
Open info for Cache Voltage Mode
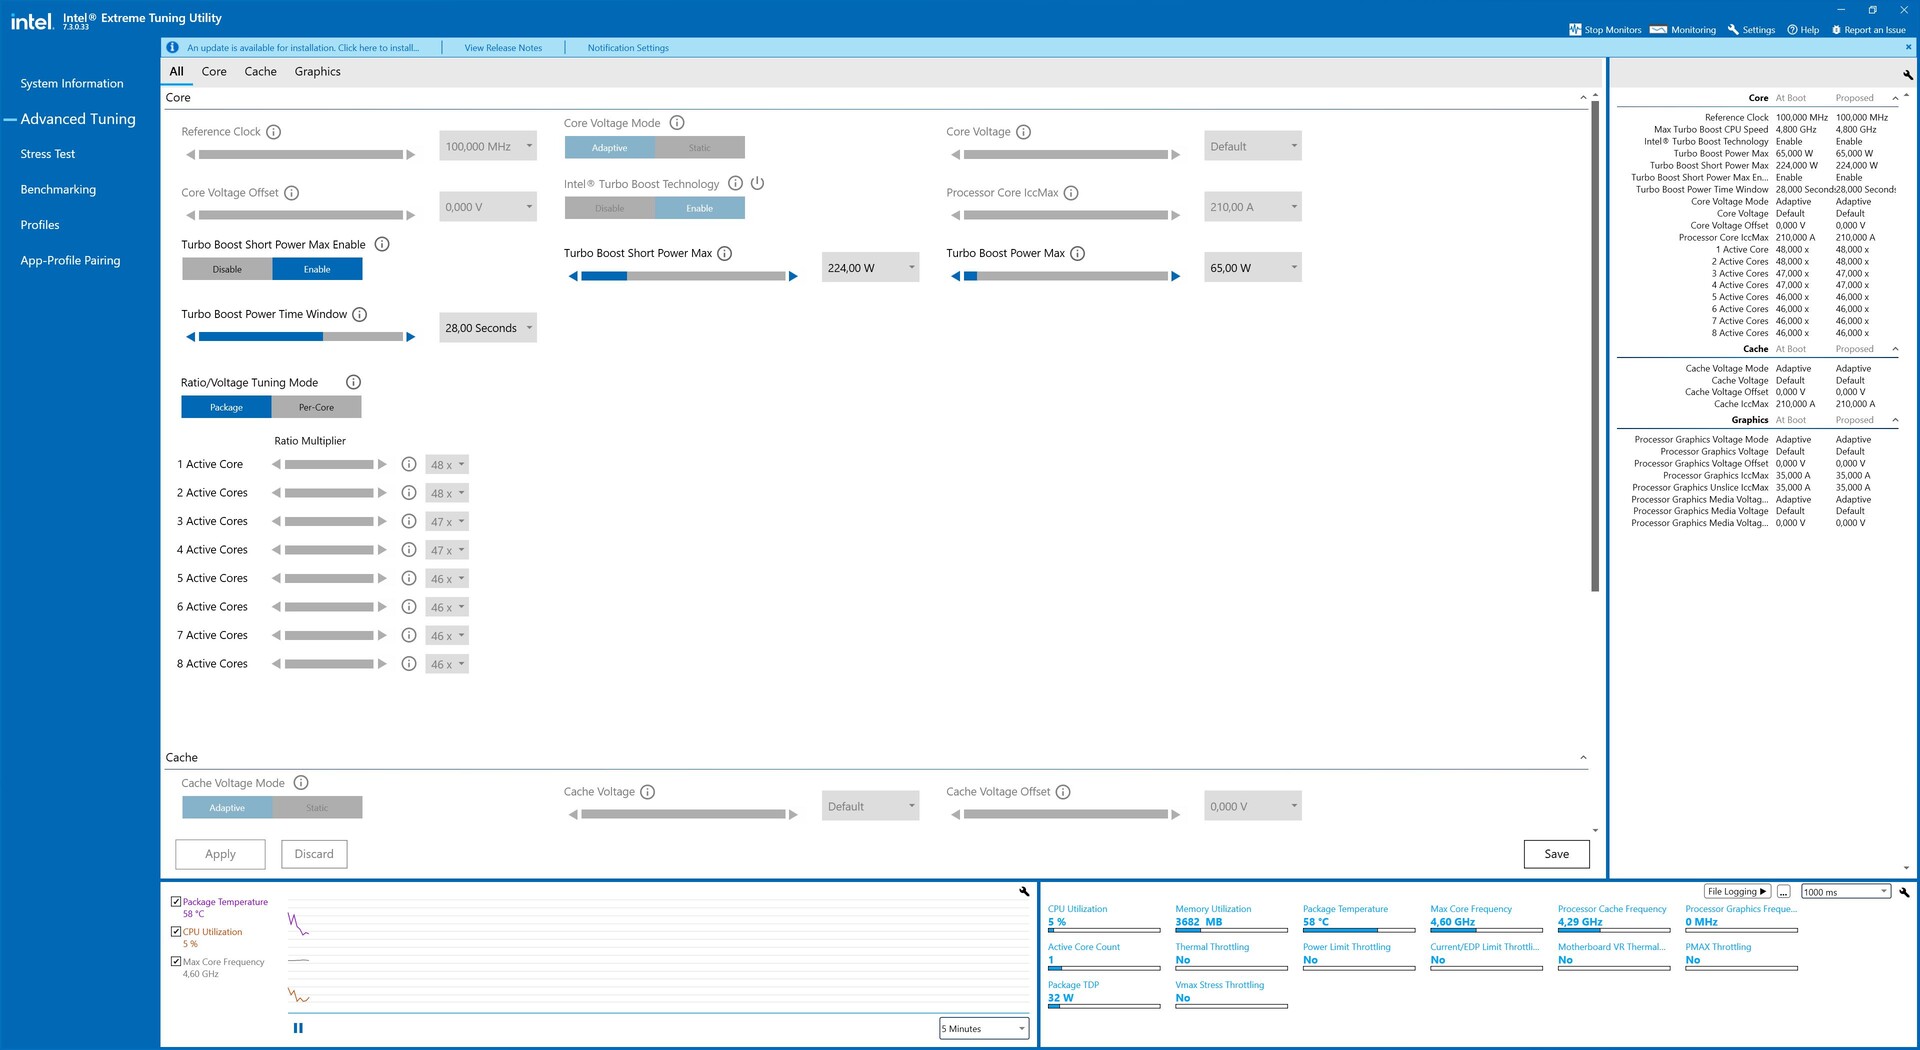(x=301, y=783)
